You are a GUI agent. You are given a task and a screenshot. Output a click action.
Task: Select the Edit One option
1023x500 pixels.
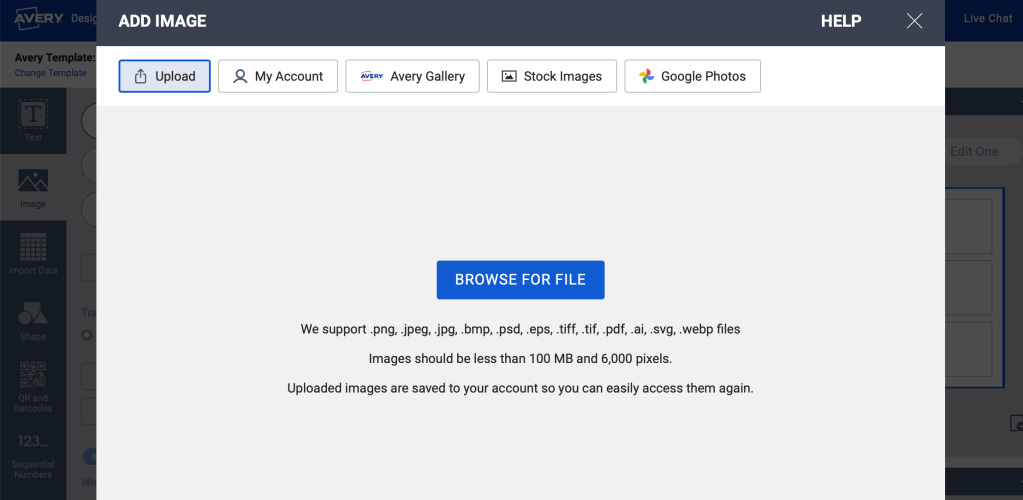pos(973,151)
